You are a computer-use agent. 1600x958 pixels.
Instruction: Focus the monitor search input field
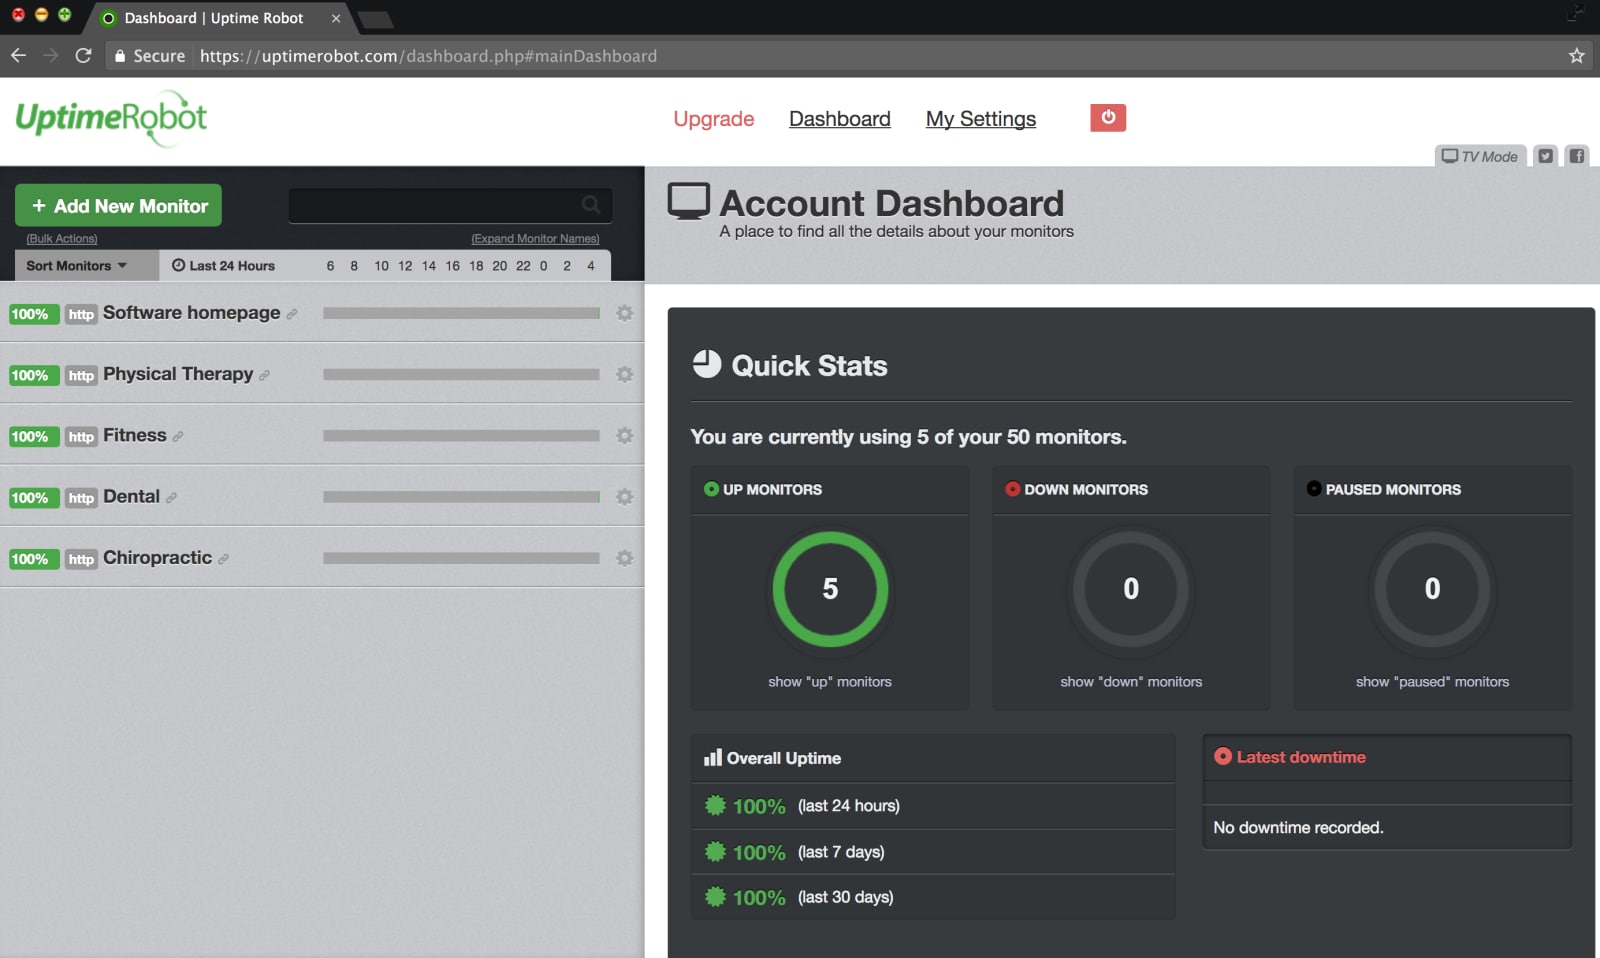pyautogui.click(x=450, y=205)
